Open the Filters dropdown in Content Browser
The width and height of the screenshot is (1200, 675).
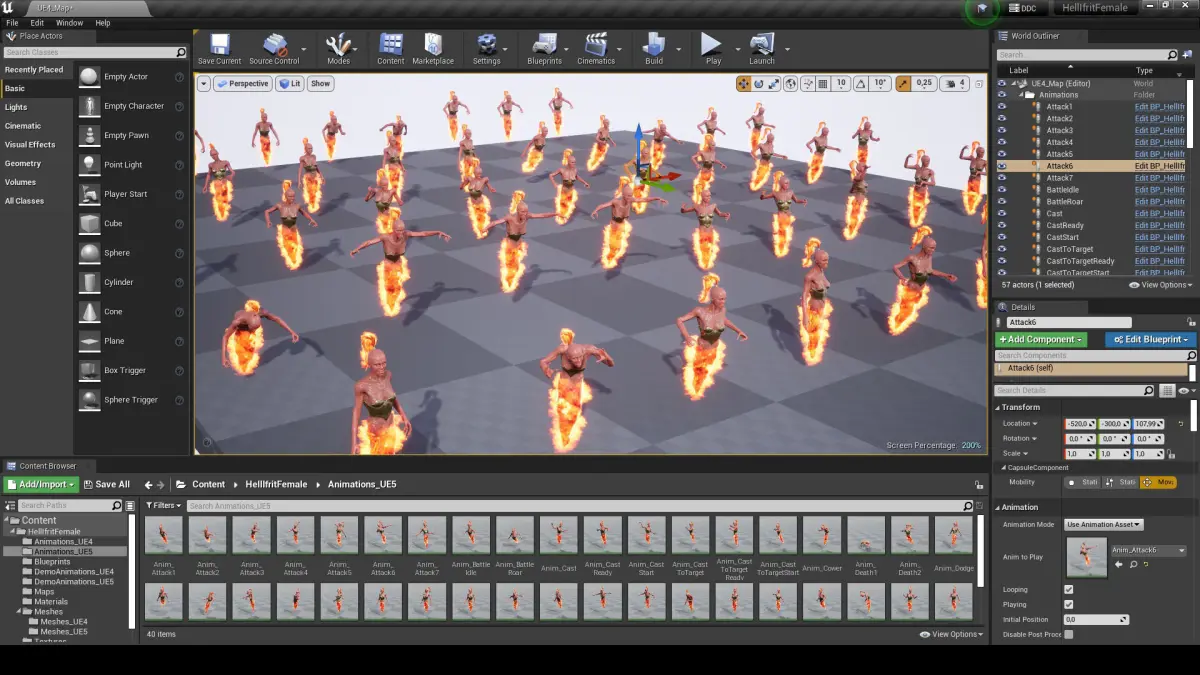tap(163, 505)
